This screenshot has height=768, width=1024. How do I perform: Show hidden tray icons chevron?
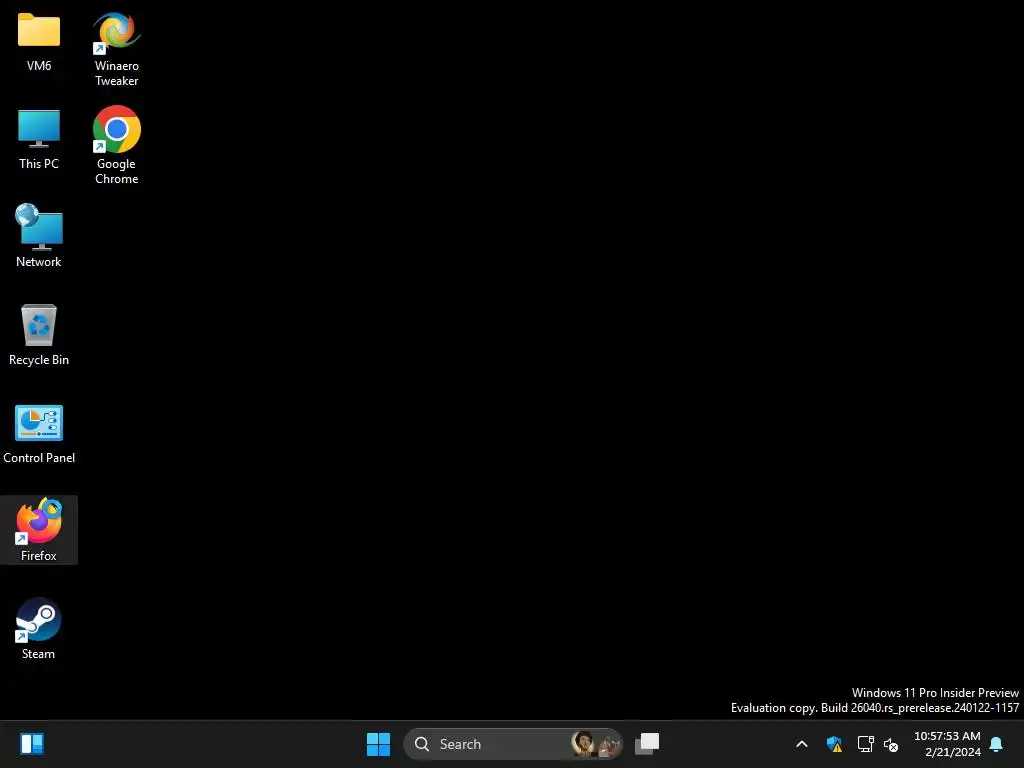coord(802,744)
